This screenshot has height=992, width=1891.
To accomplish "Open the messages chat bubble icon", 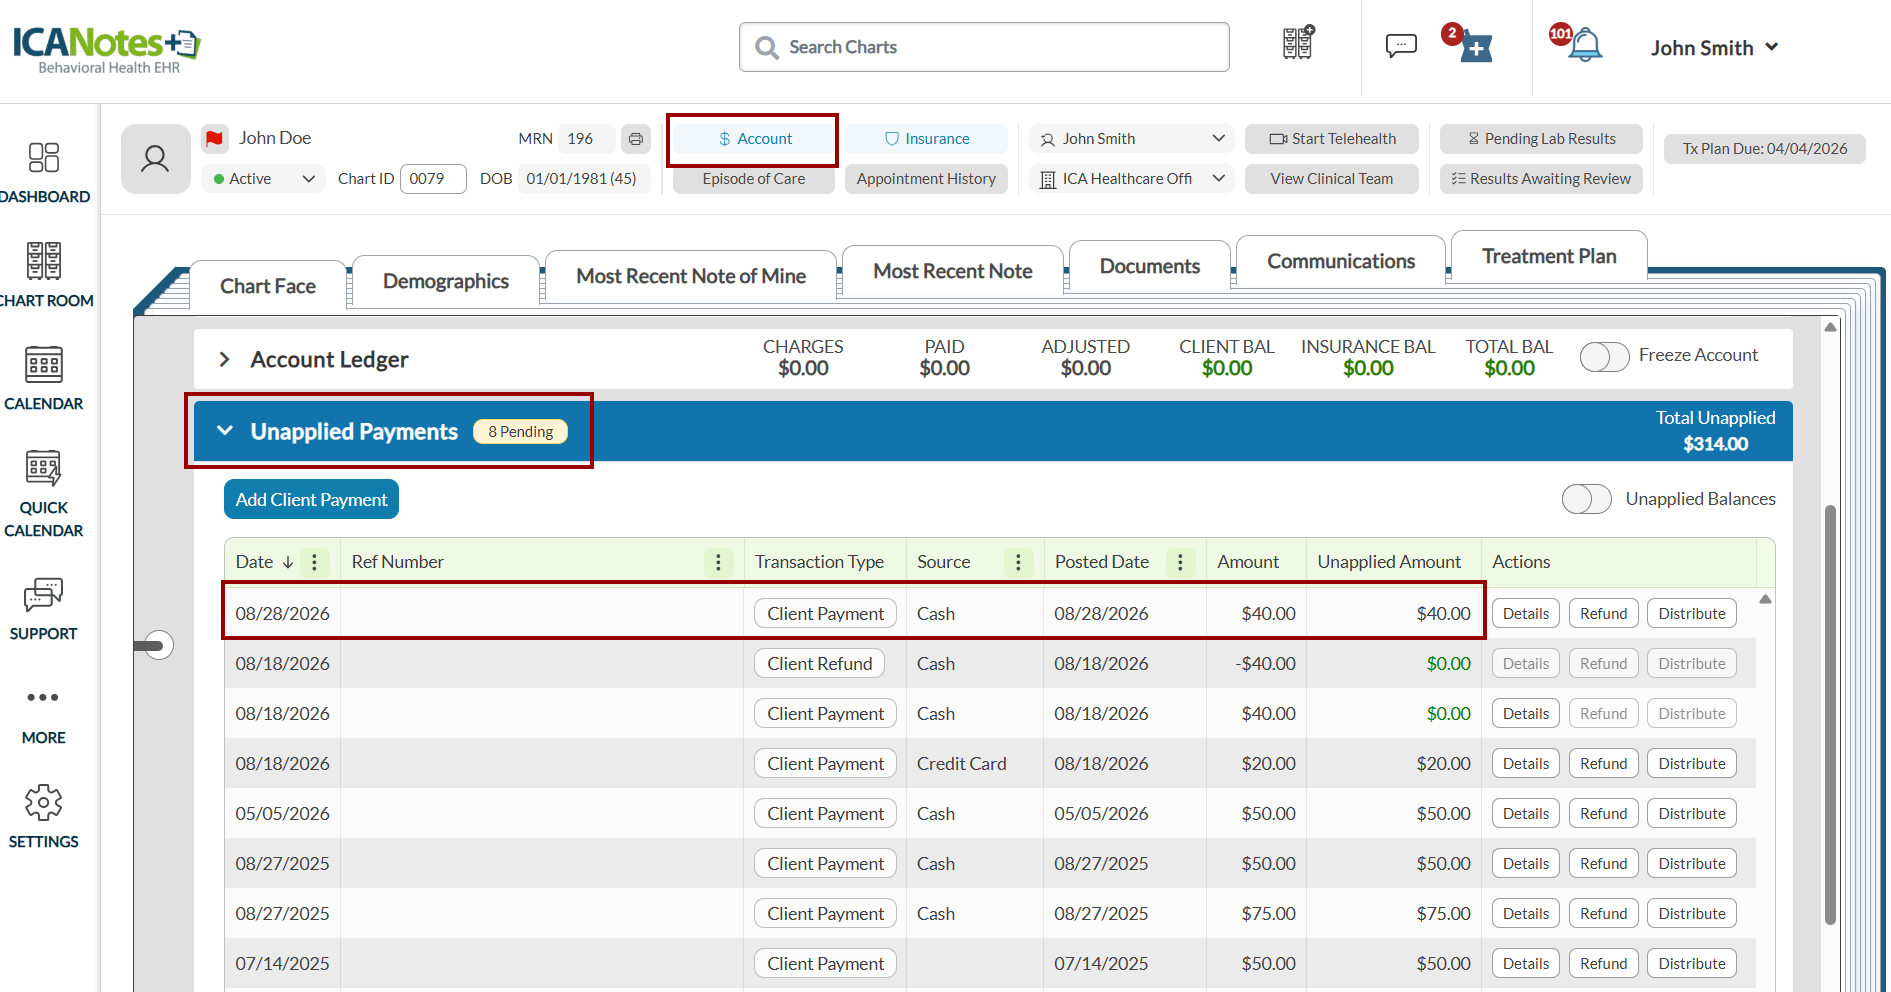I will [1401, 45].
